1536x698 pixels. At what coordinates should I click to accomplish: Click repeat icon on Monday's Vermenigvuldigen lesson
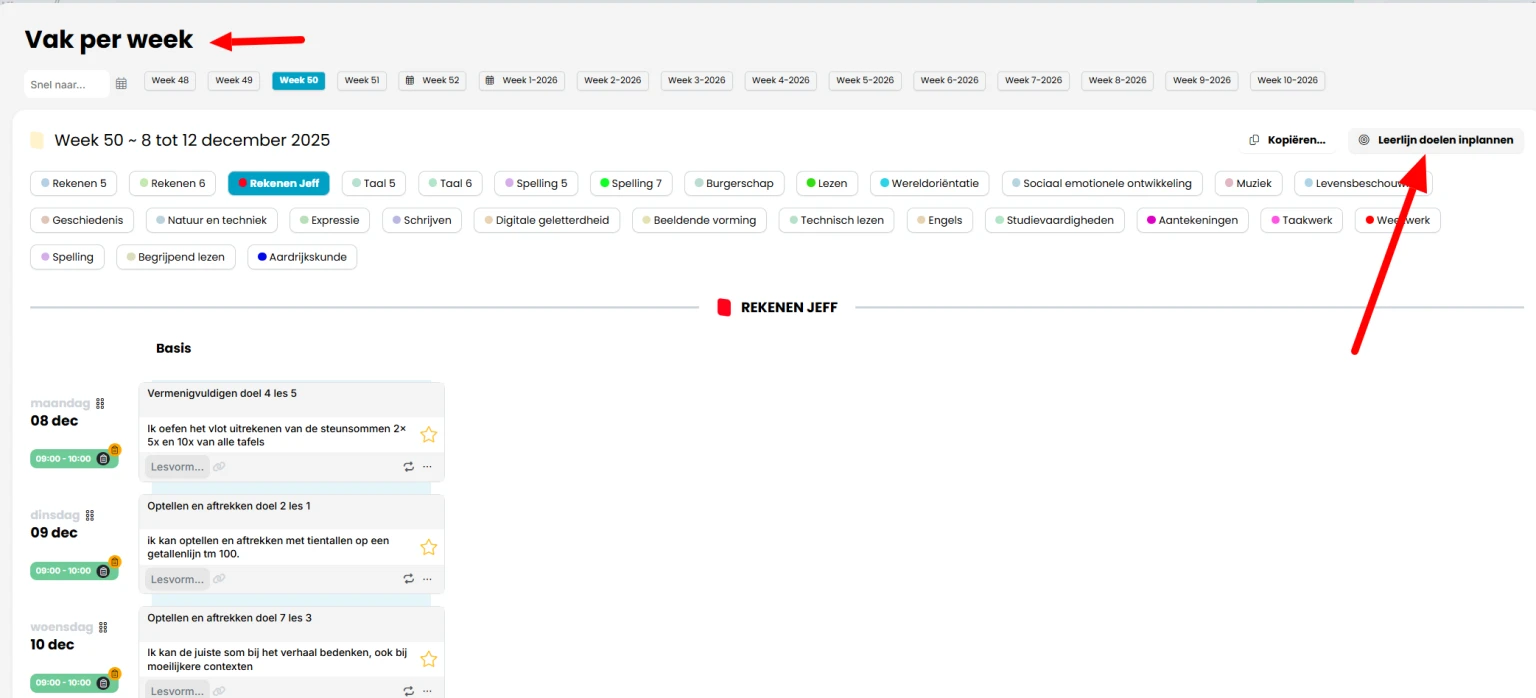(x=408, y=467)
